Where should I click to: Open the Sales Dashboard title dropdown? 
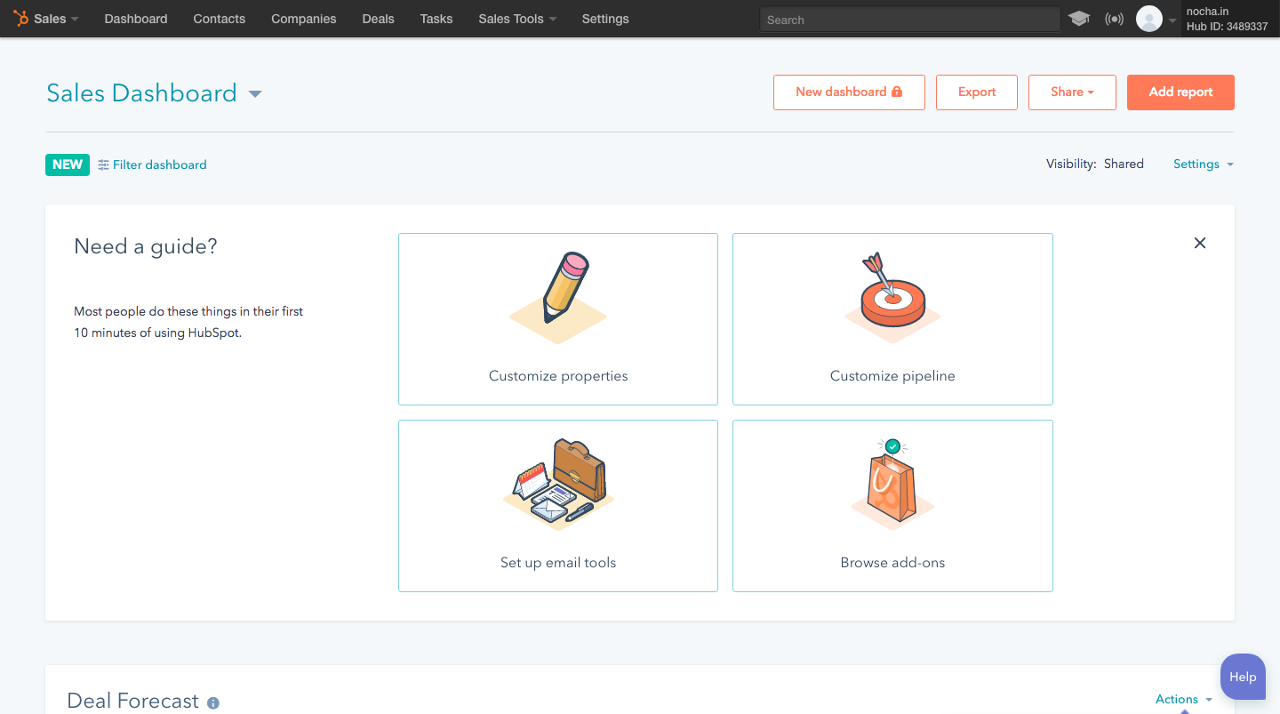coord(255,94)
